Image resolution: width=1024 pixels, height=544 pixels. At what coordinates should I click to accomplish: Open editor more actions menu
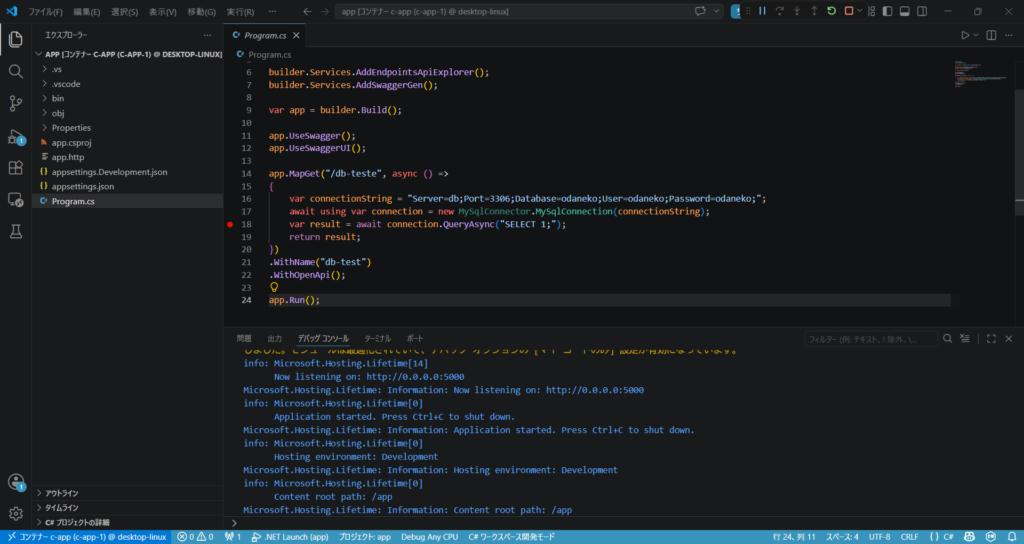click(x=1010, y=35)
